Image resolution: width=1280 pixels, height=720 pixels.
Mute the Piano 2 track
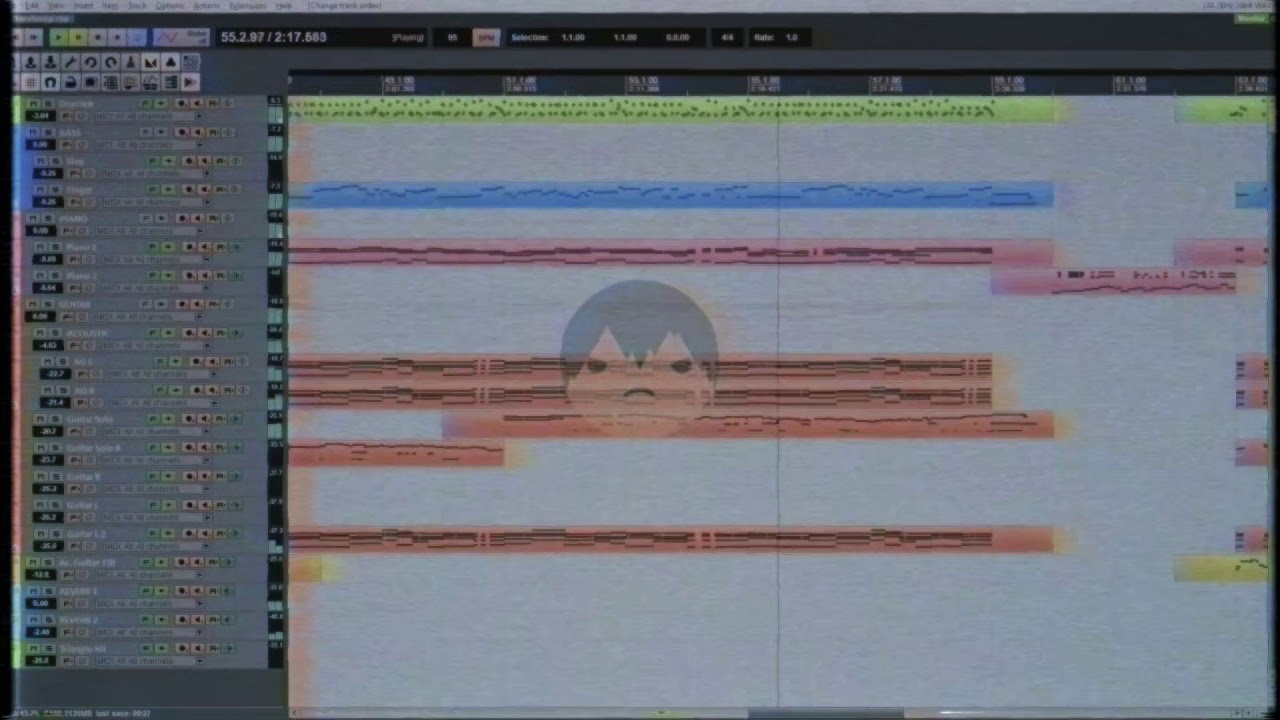click(40, 276)
